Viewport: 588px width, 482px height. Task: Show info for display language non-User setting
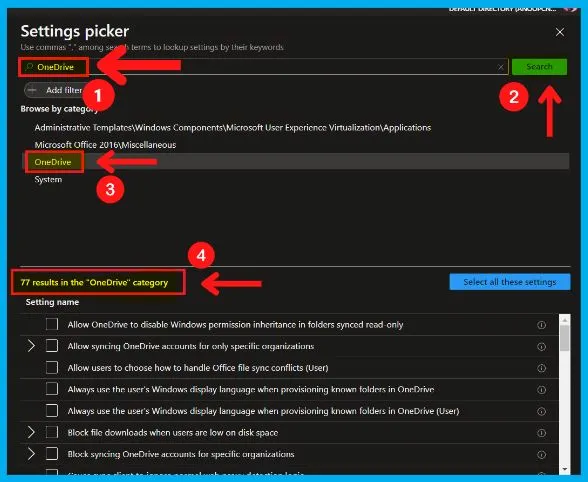(541, 390)
